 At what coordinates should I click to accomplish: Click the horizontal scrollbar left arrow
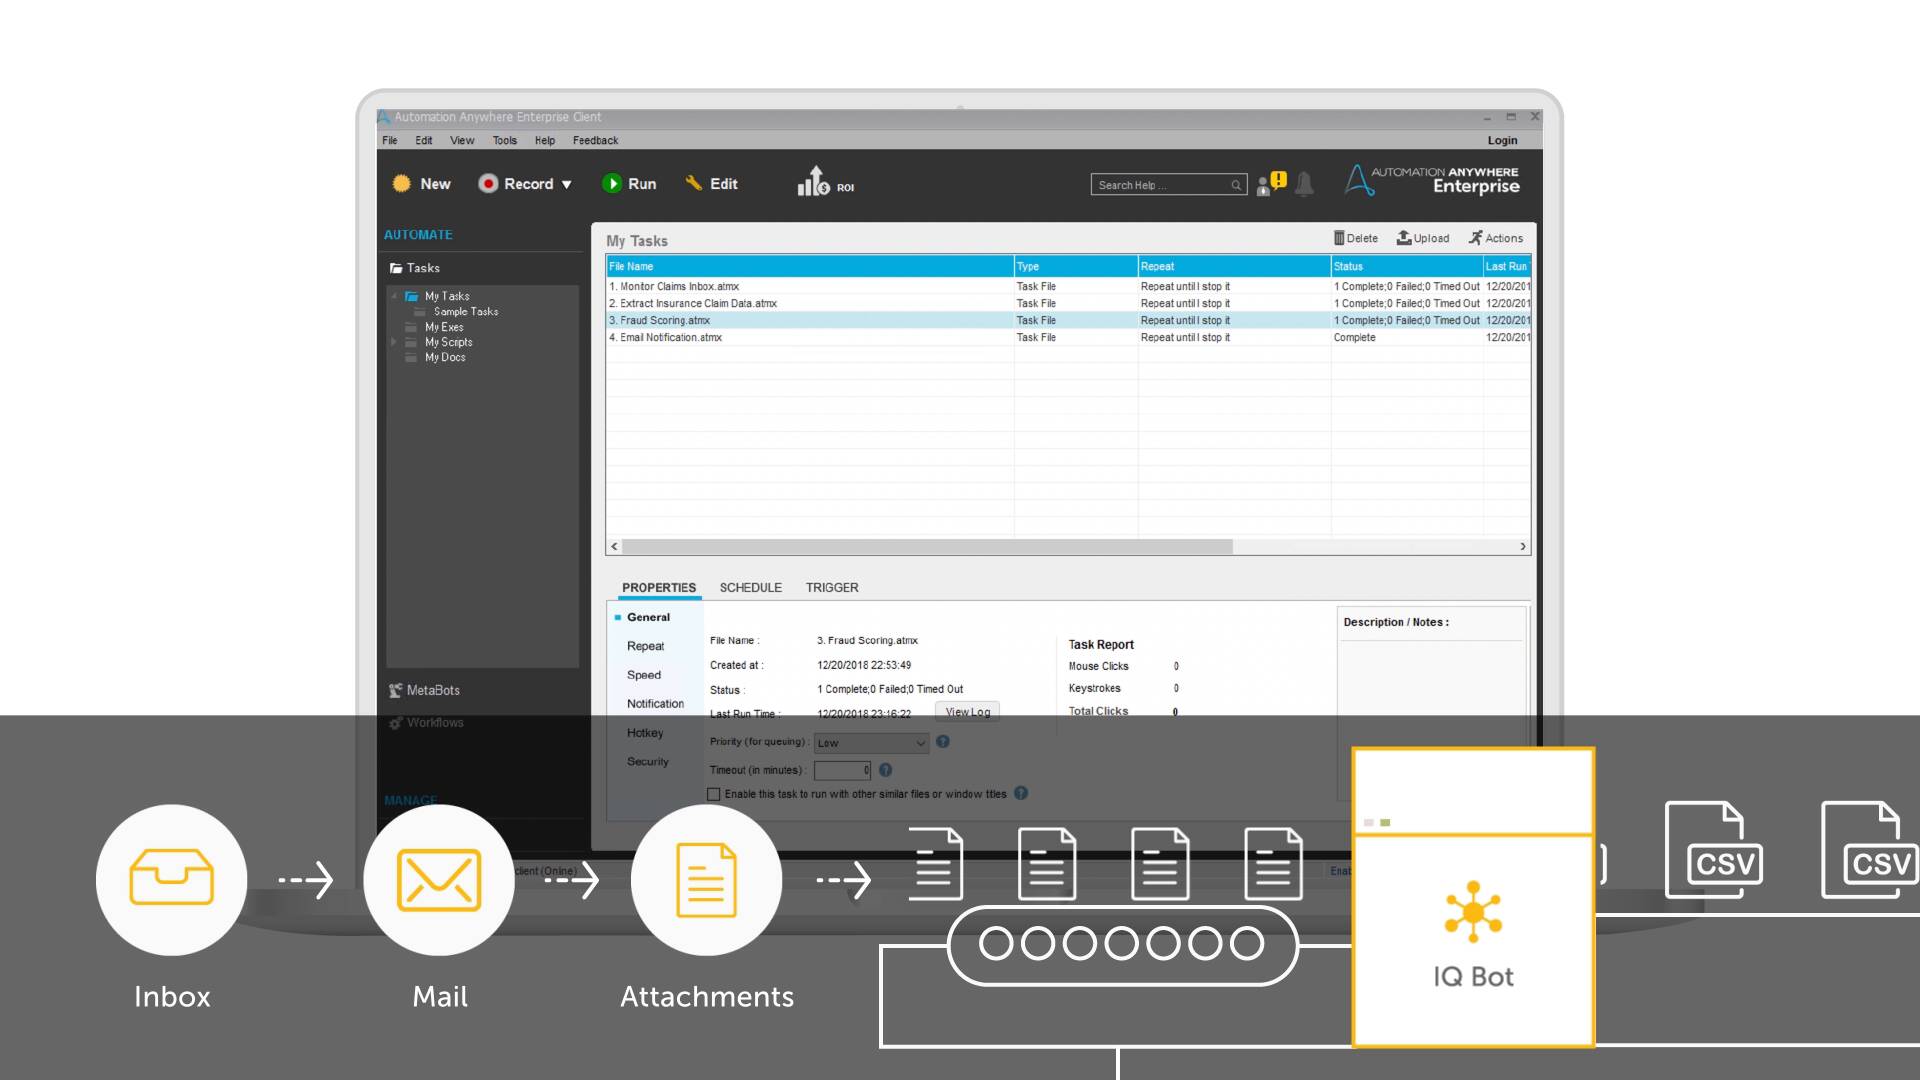[614, 547]
